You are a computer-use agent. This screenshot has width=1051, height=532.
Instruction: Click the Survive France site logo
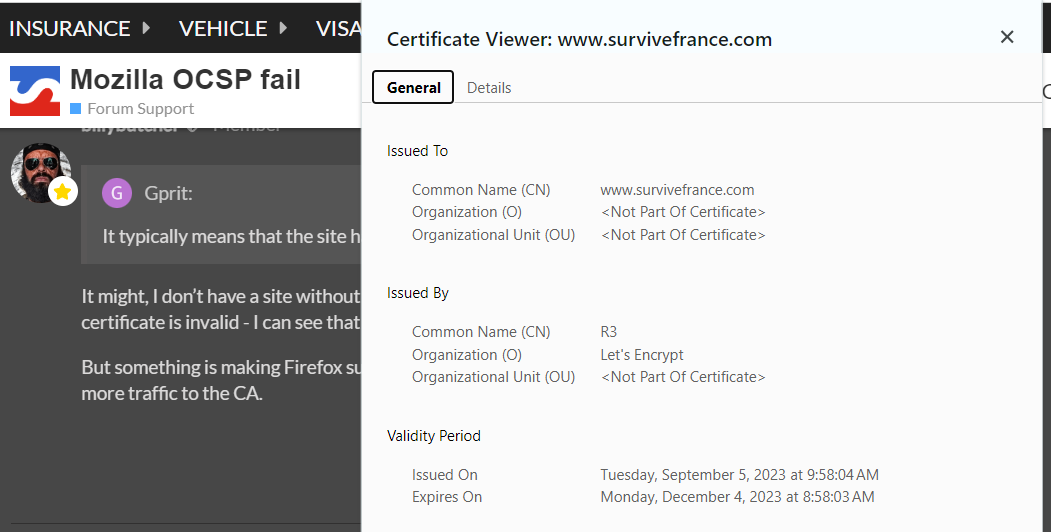35,91
